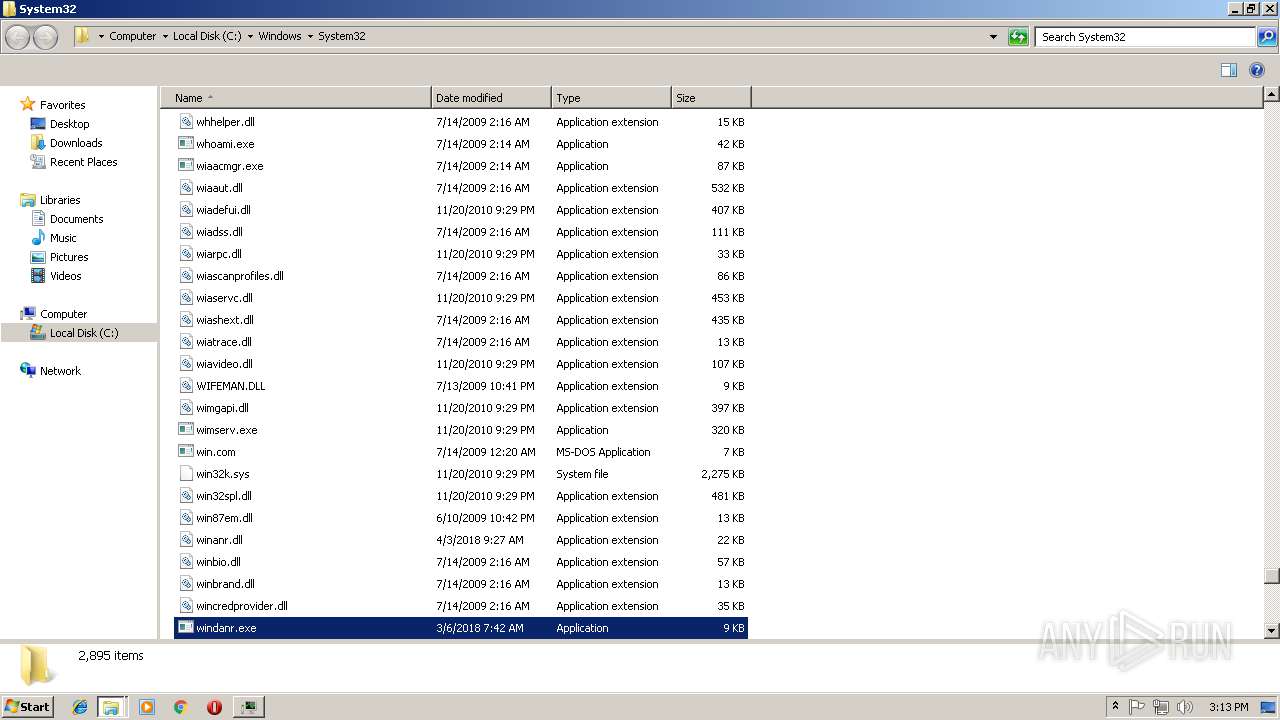The image size is (1280, 720).
Task: Click the vertical scrollbar down arrow
Action: 1271,631
